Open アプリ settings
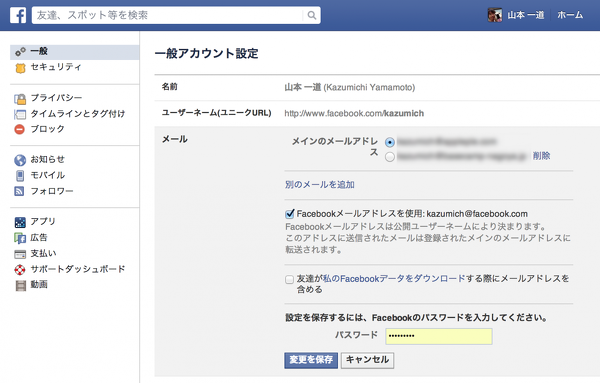 click(43, 222)
